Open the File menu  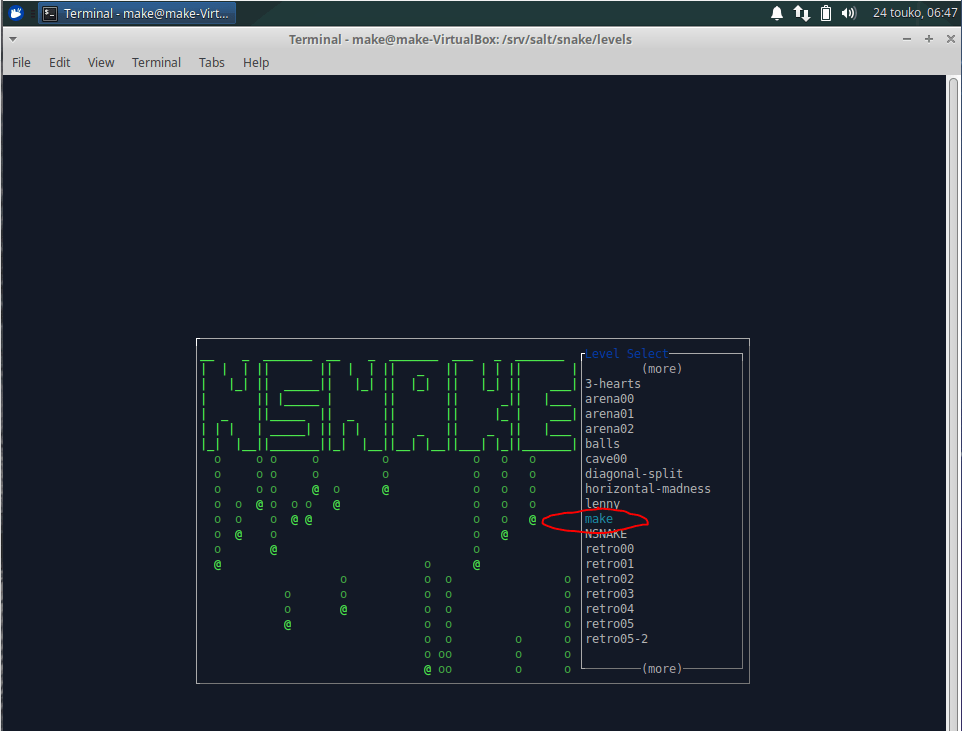coord(21,62)
